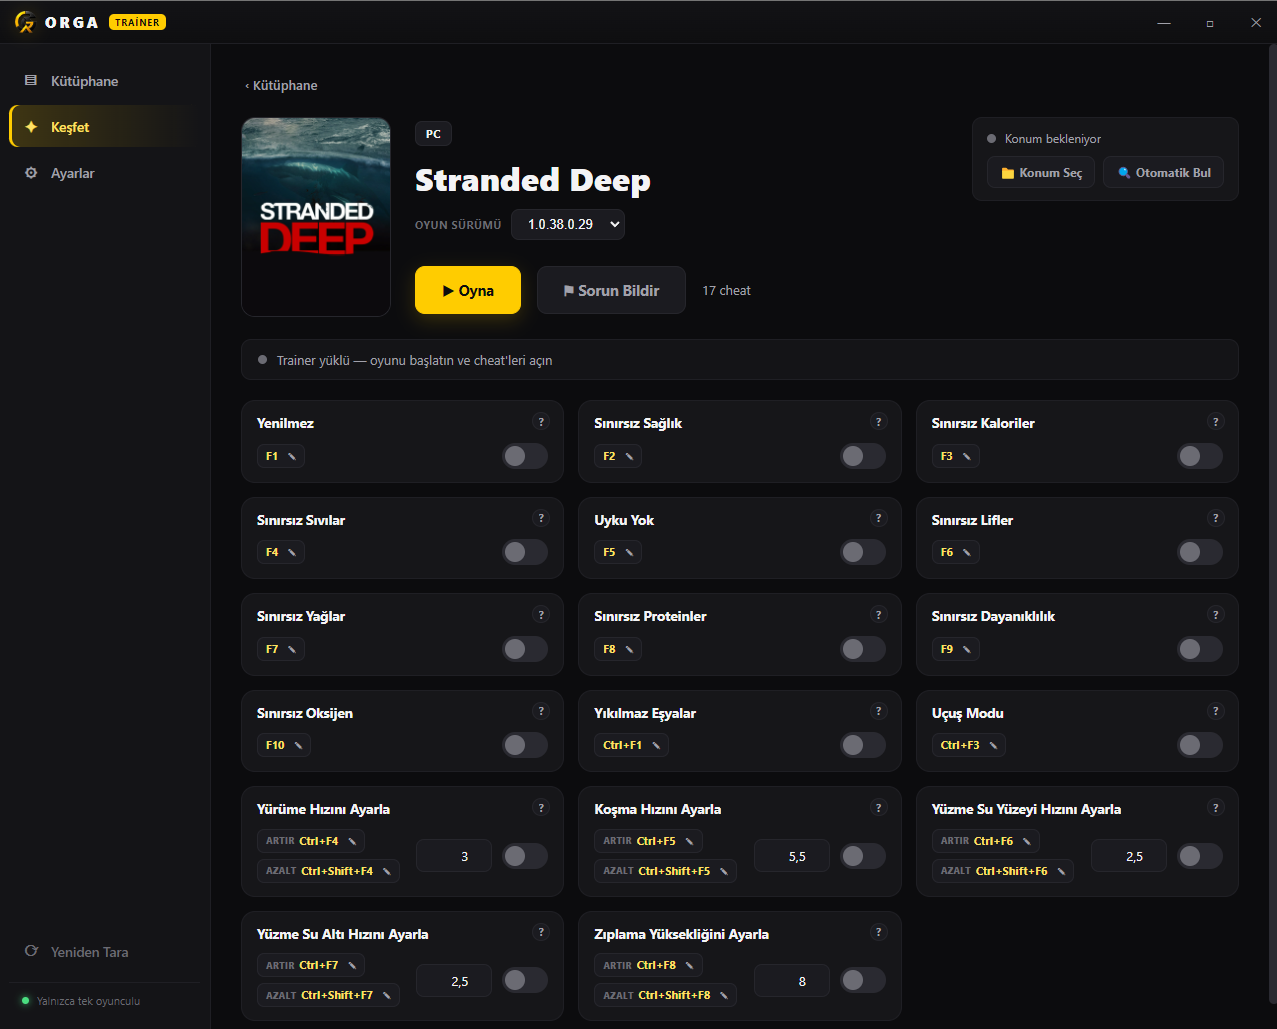Open help for Sınırsız Proteinler cheat

(x=879, y=615)
